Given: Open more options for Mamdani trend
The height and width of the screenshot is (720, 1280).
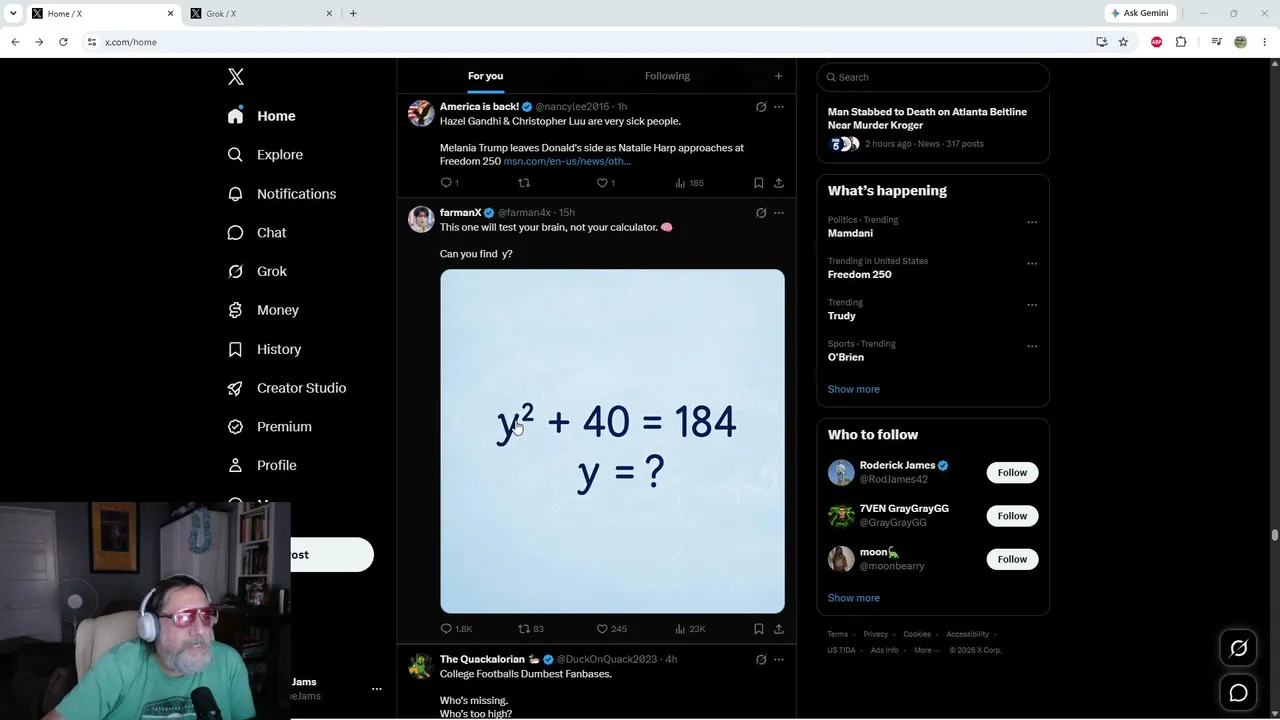Looking at the screenshot, I should click(x=1032, y=222).
